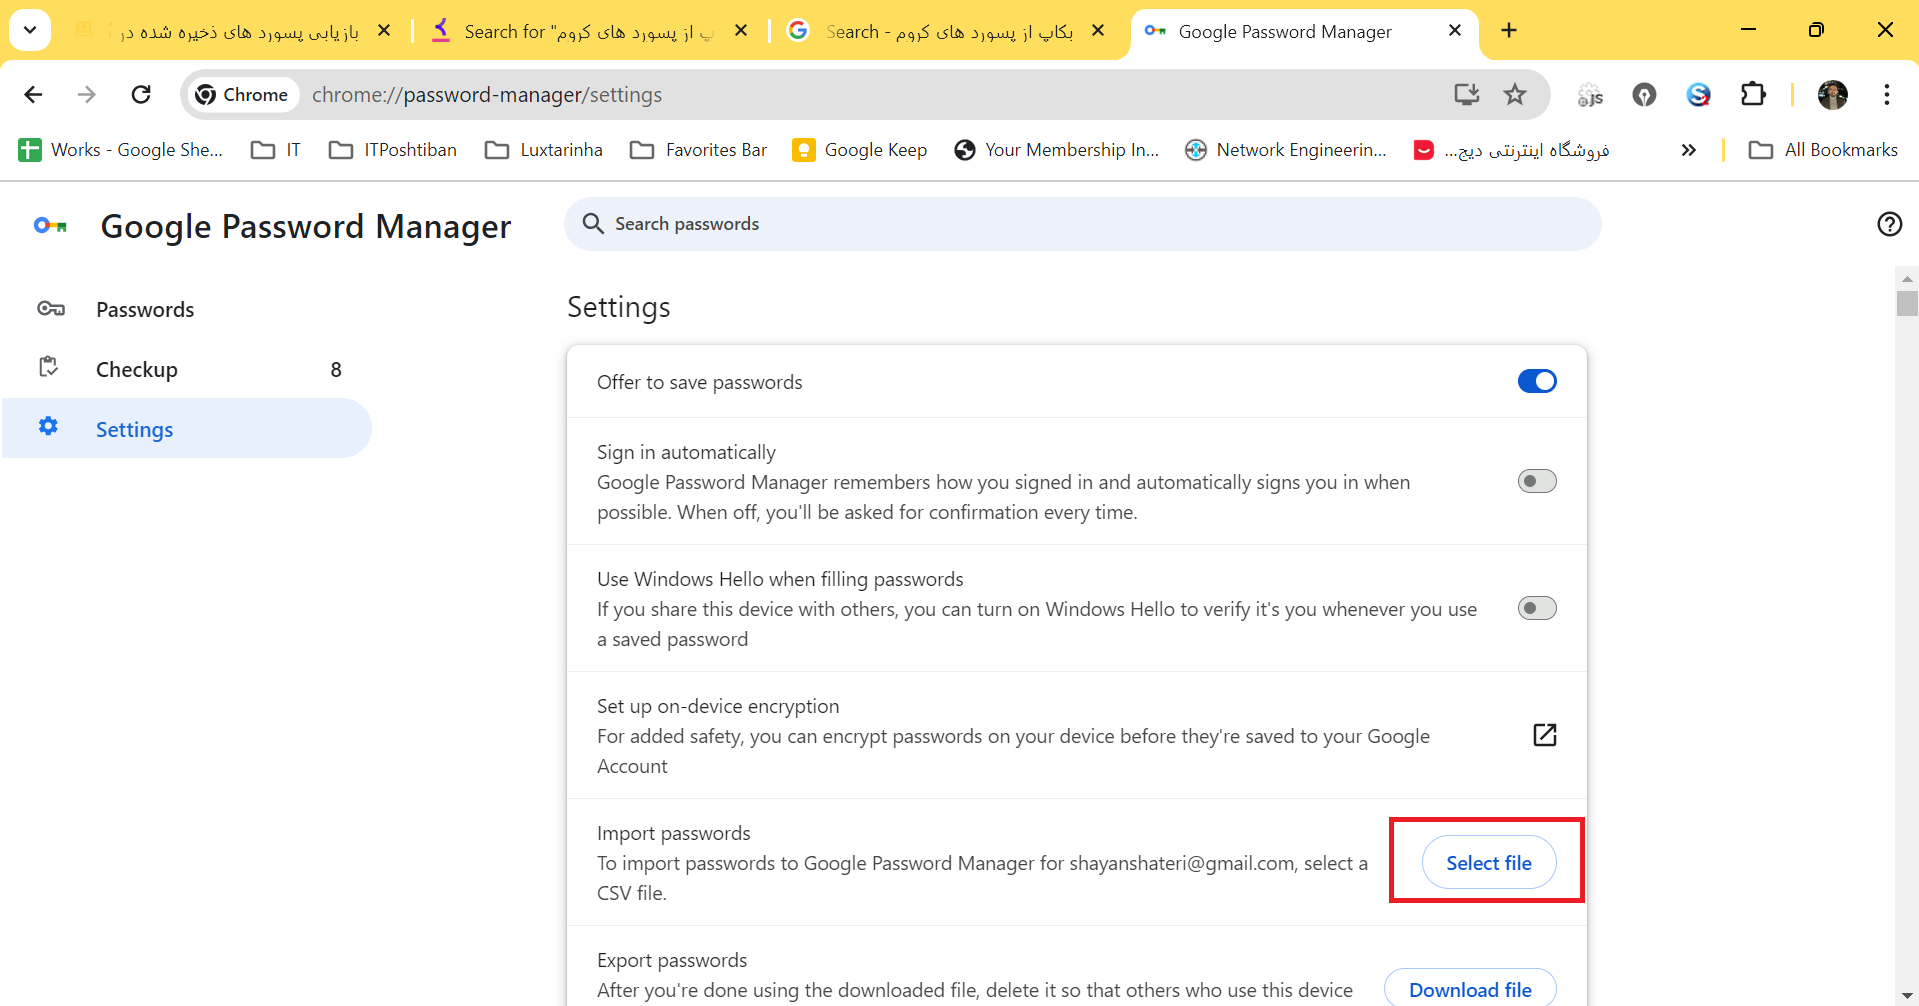1919x1006 pixels.
Task: Click the Chrome site info chip
Action: point(243,94)
